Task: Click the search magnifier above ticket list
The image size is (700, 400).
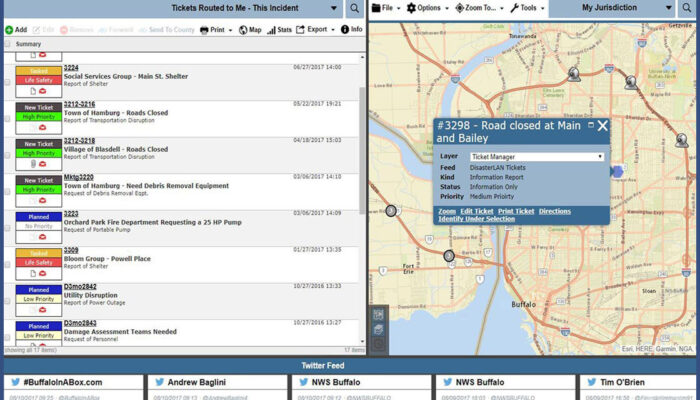Action: [354, 8]
